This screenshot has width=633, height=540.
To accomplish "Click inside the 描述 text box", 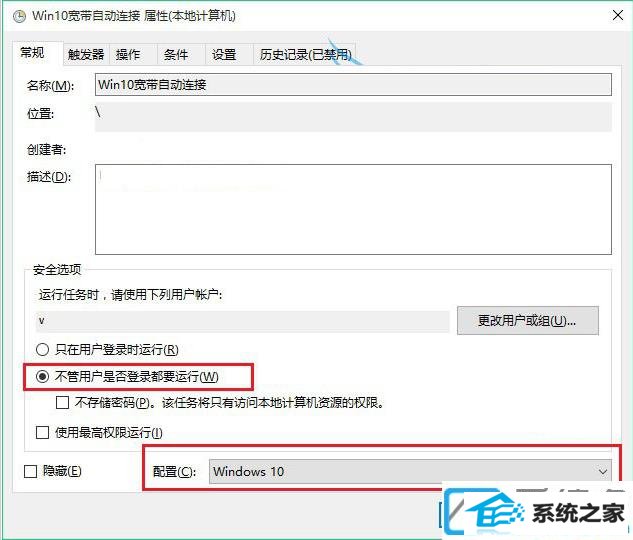I will pos(353,209).
